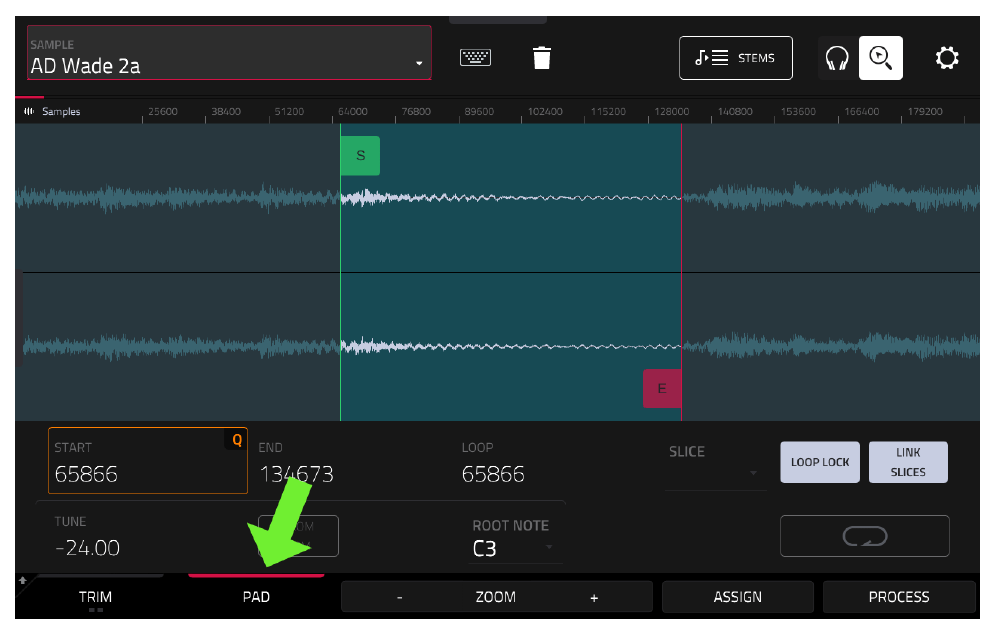The width and height of the screenshot is (996, 636).
Task: Open the ASSIGN button
Action: pos(737,597)
